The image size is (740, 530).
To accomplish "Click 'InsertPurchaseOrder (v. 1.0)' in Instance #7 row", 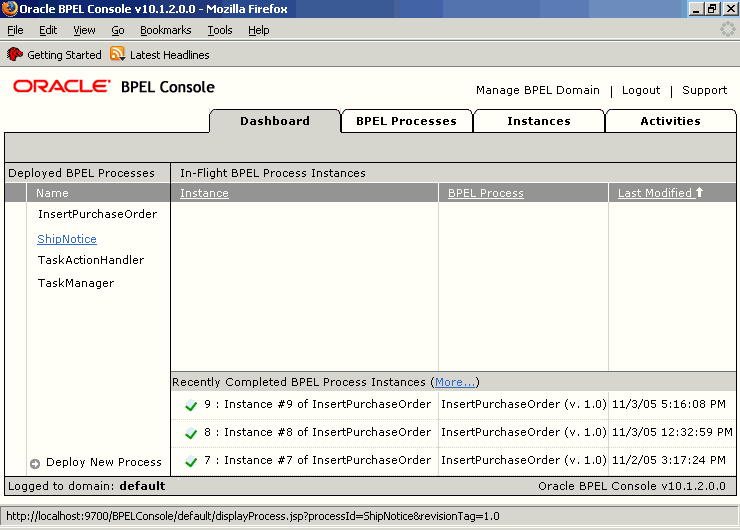I will click(523, 460).
